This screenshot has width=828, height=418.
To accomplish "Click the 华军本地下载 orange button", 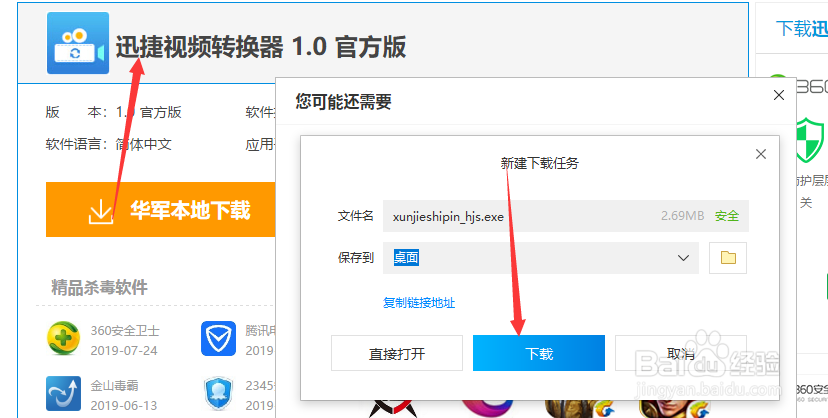I will (x=161, y=210).
